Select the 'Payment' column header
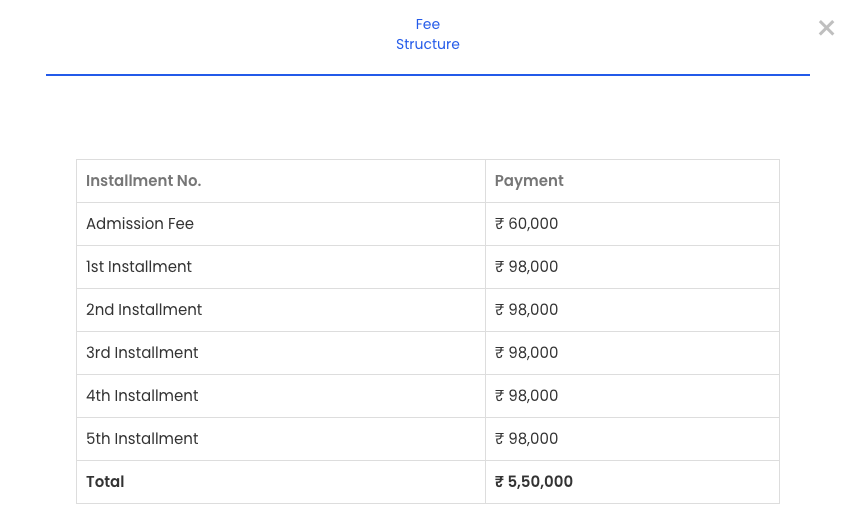The height and width of the screenshot is (511, 859). coord(529,181)
